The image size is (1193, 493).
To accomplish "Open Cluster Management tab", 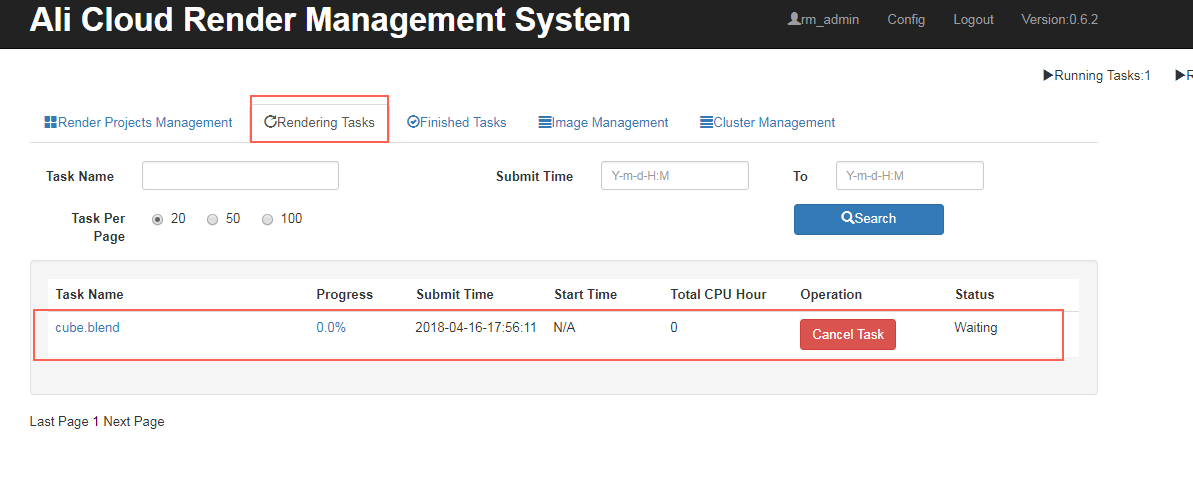I will tap(768, 122).
